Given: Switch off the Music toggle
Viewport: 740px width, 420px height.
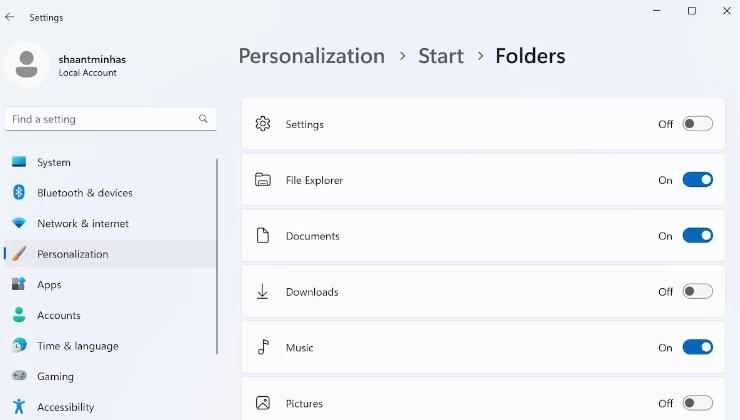Looking at the screenshot, I should tap(698, 347).
